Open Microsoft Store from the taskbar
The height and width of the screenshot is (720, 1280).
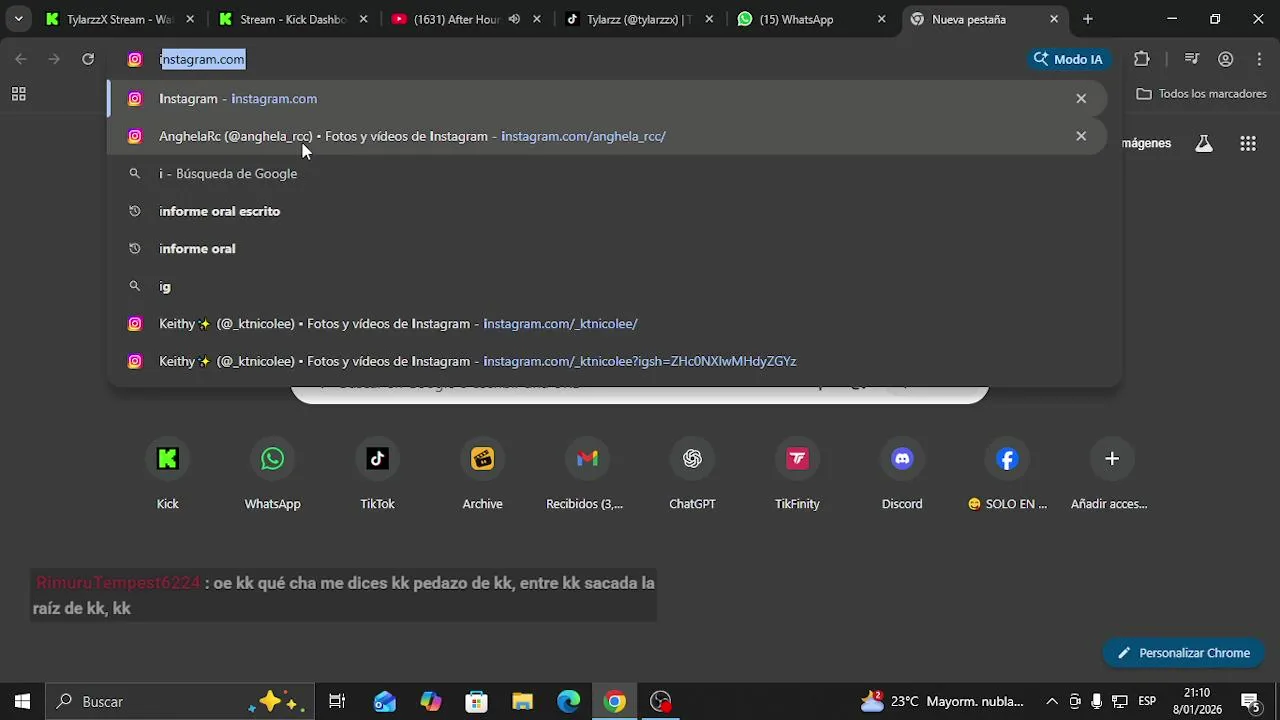[x=476, y=702]
